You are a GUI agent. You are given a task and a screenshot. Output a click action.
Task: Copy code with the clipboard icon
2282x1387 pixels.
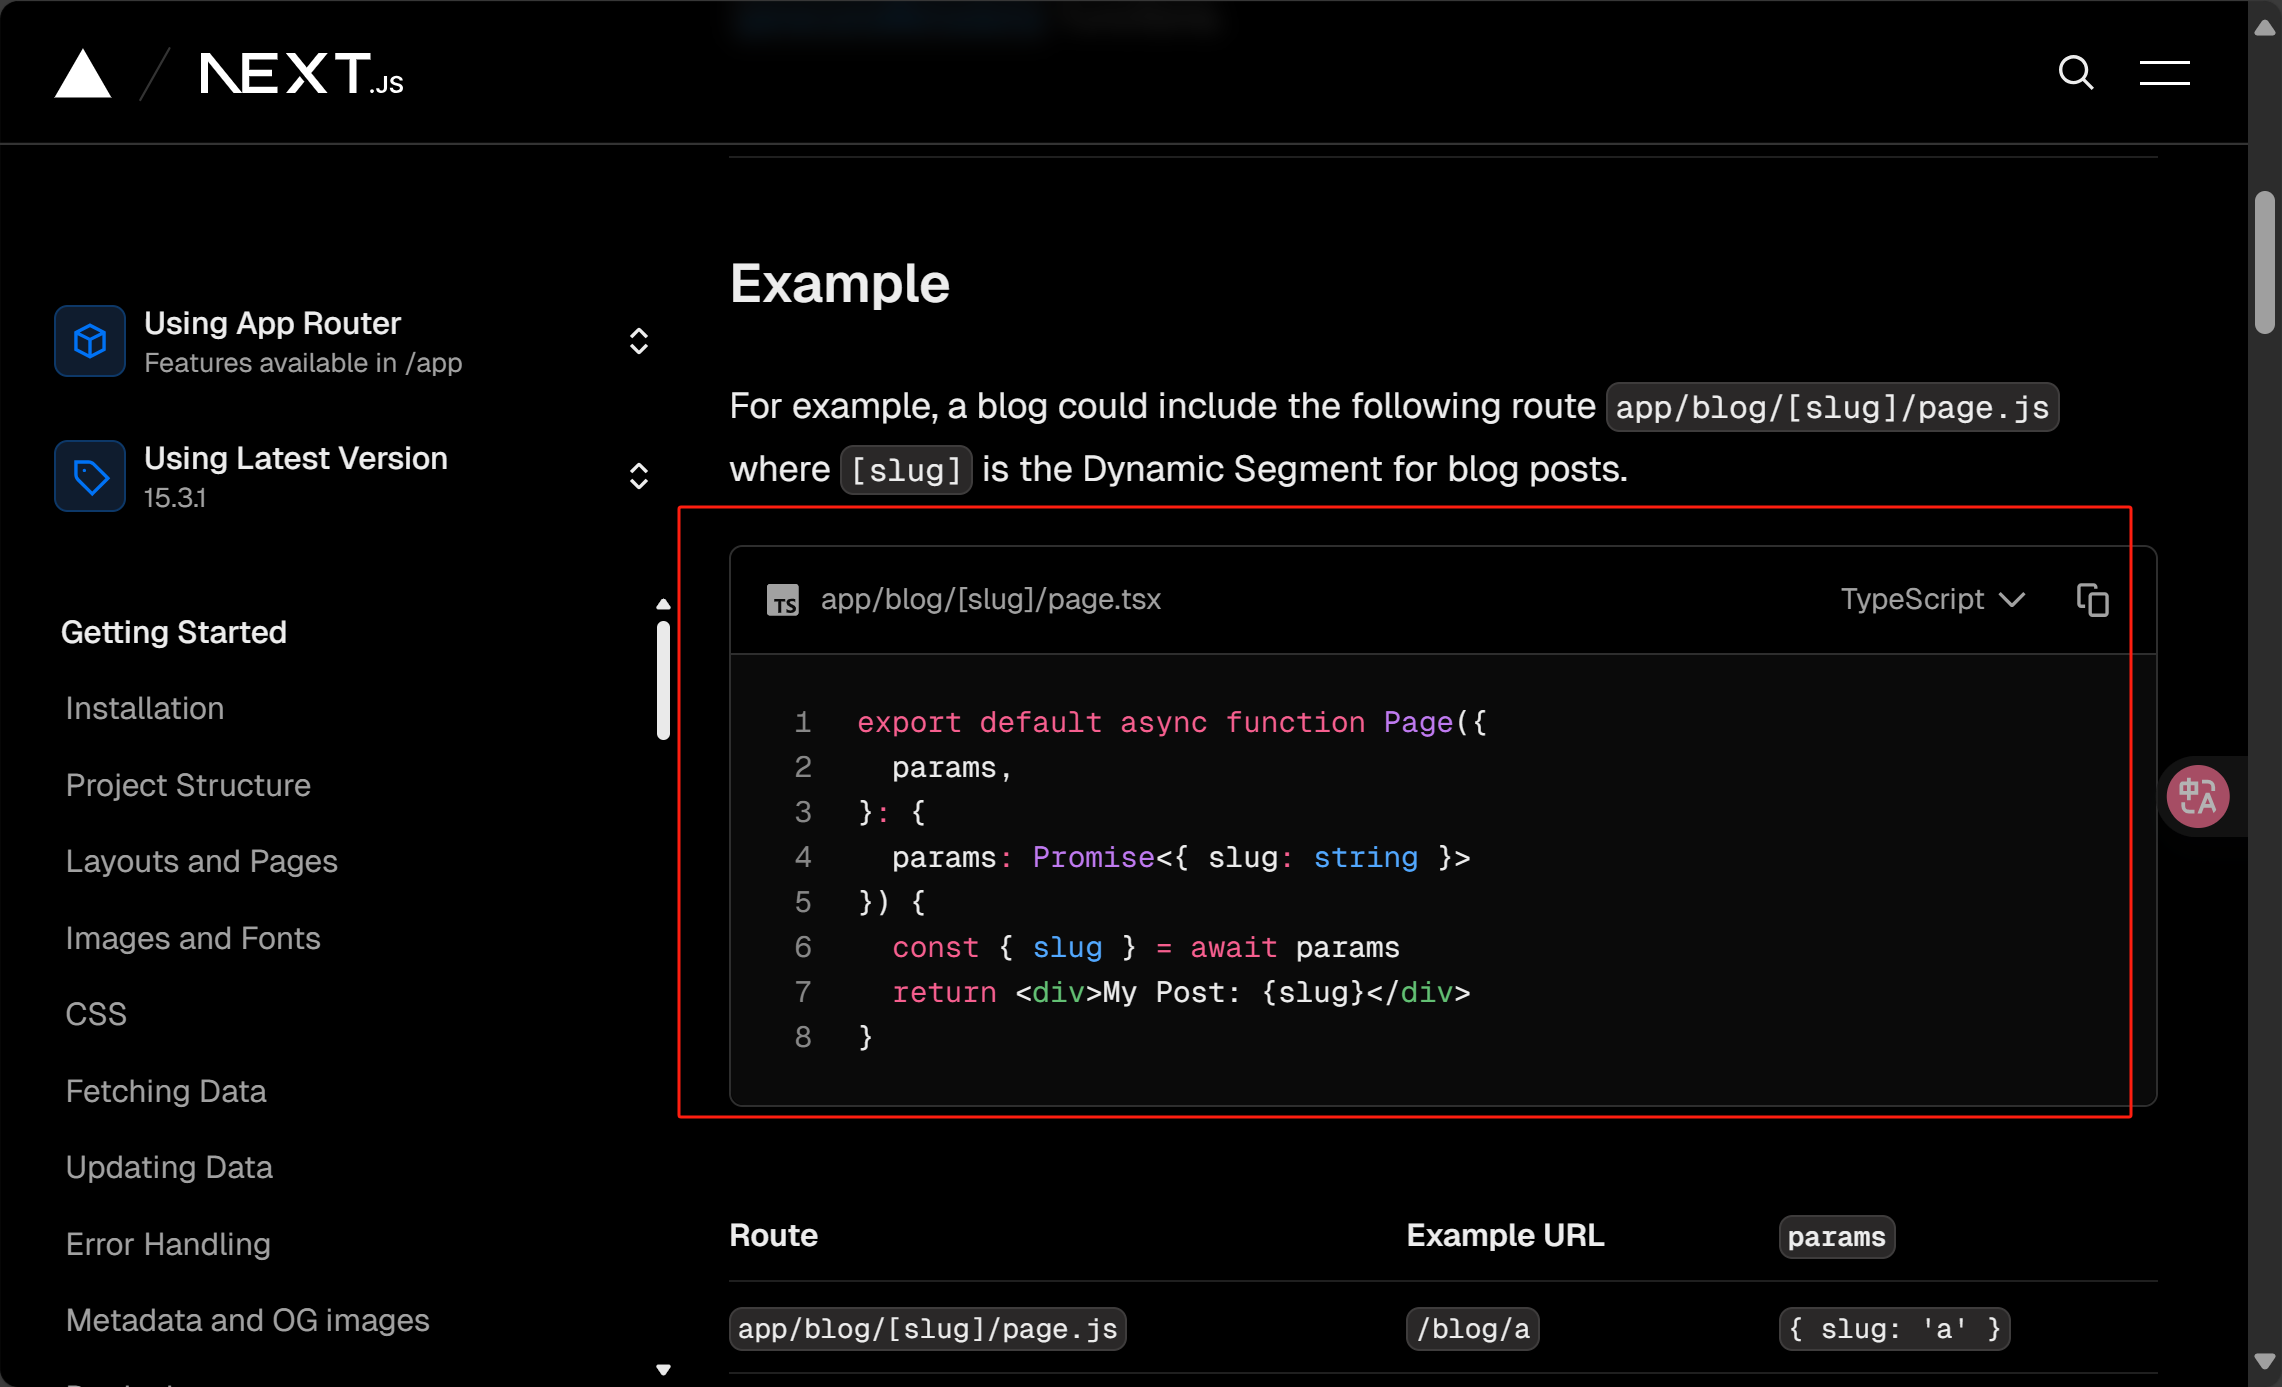pos(2092,599)
